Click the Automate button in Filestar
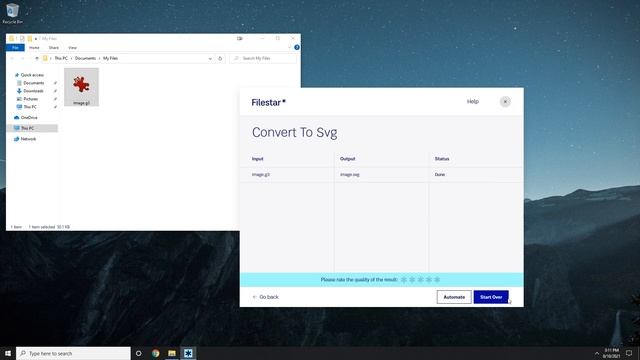 point(454,297)
